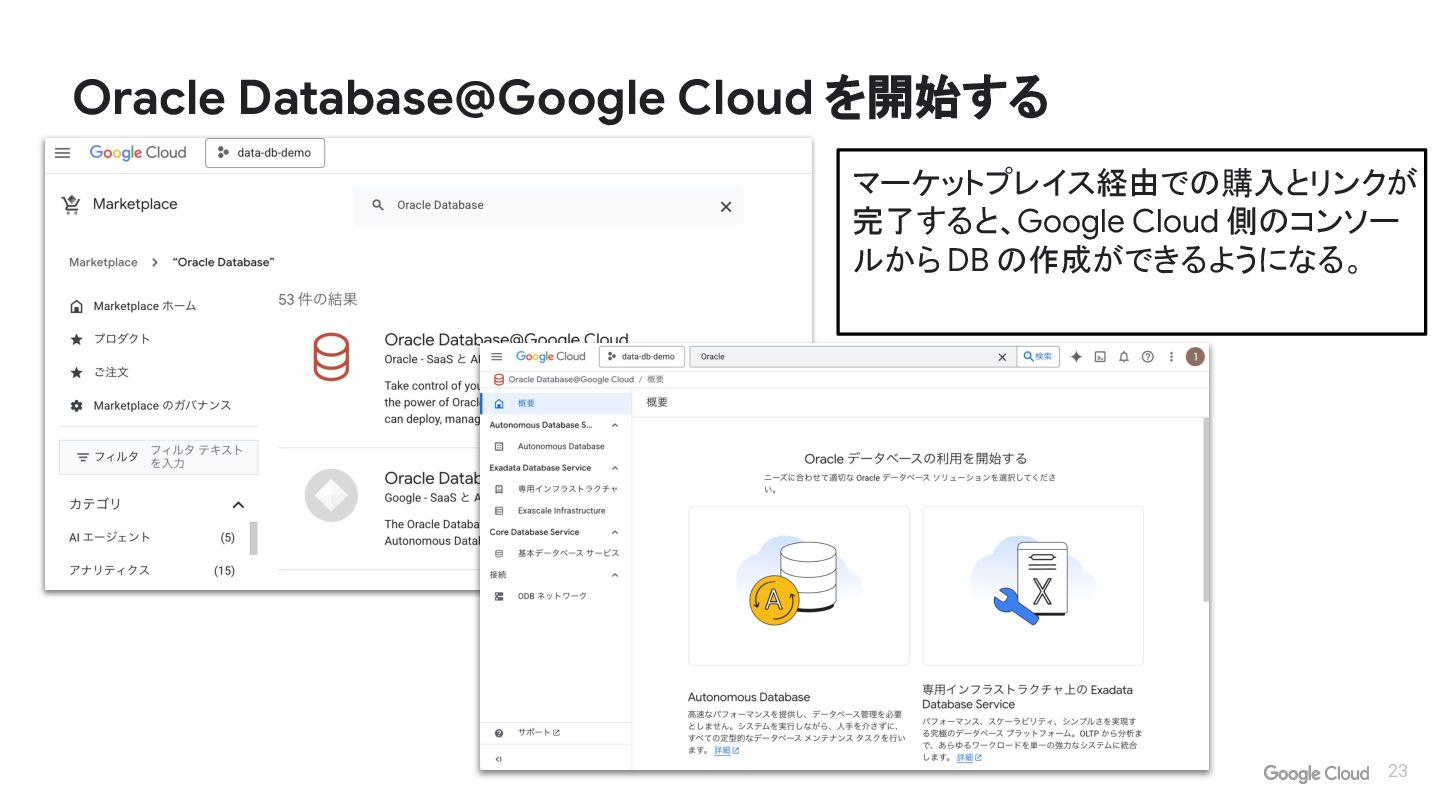Open Gemini sparkle assistant icon
The image size is (1440, 810).
1076,357
